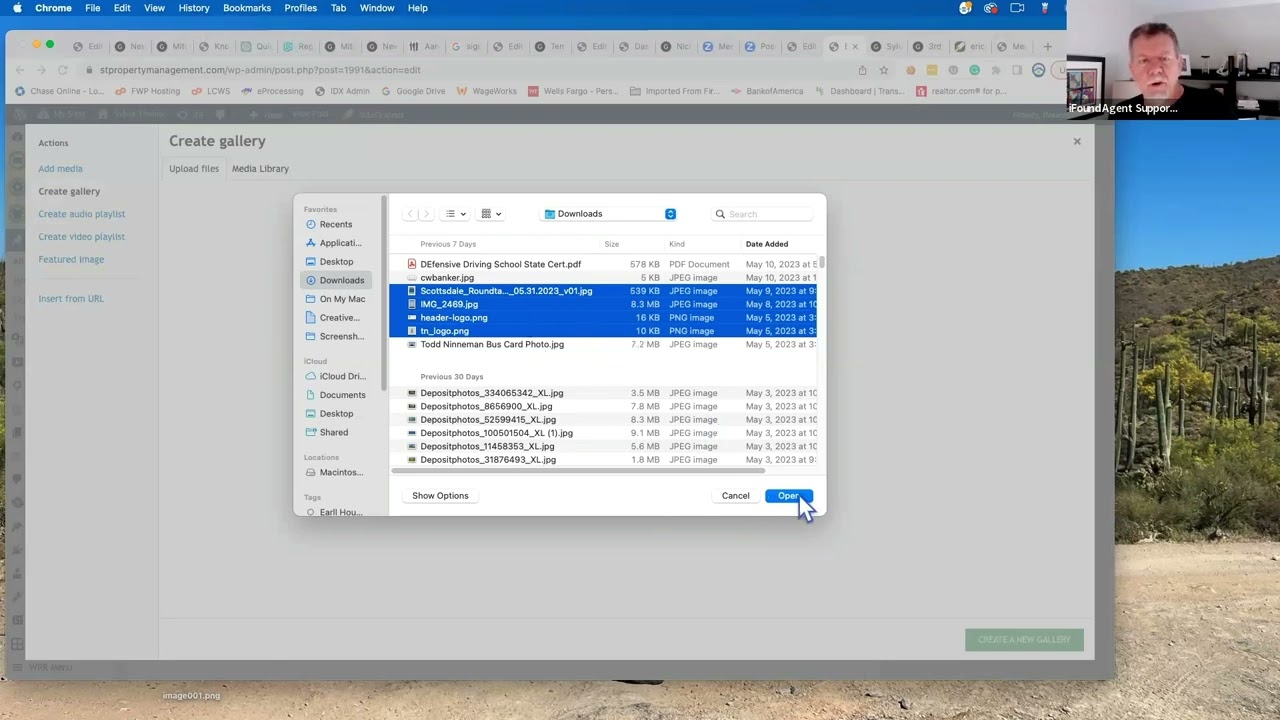Switch to the Media Library tab

260,169
